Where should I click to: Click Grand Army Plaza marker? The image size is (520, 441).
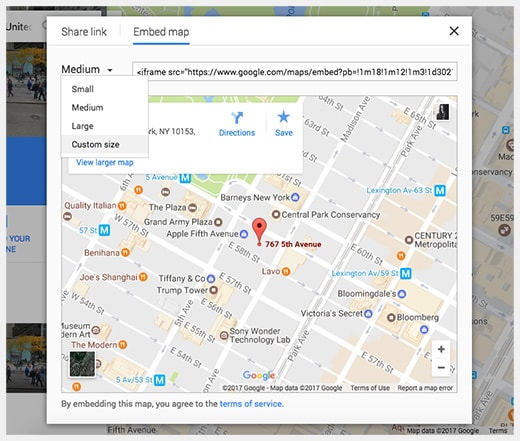[x=218, y=222]
